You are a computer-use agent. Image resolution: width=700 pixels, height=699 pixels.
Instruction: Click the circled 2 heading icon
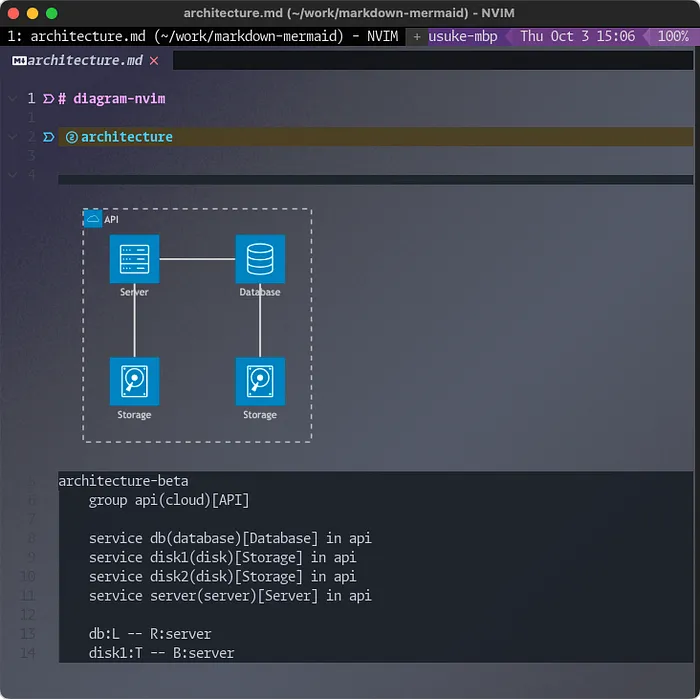tap(71, 137)
